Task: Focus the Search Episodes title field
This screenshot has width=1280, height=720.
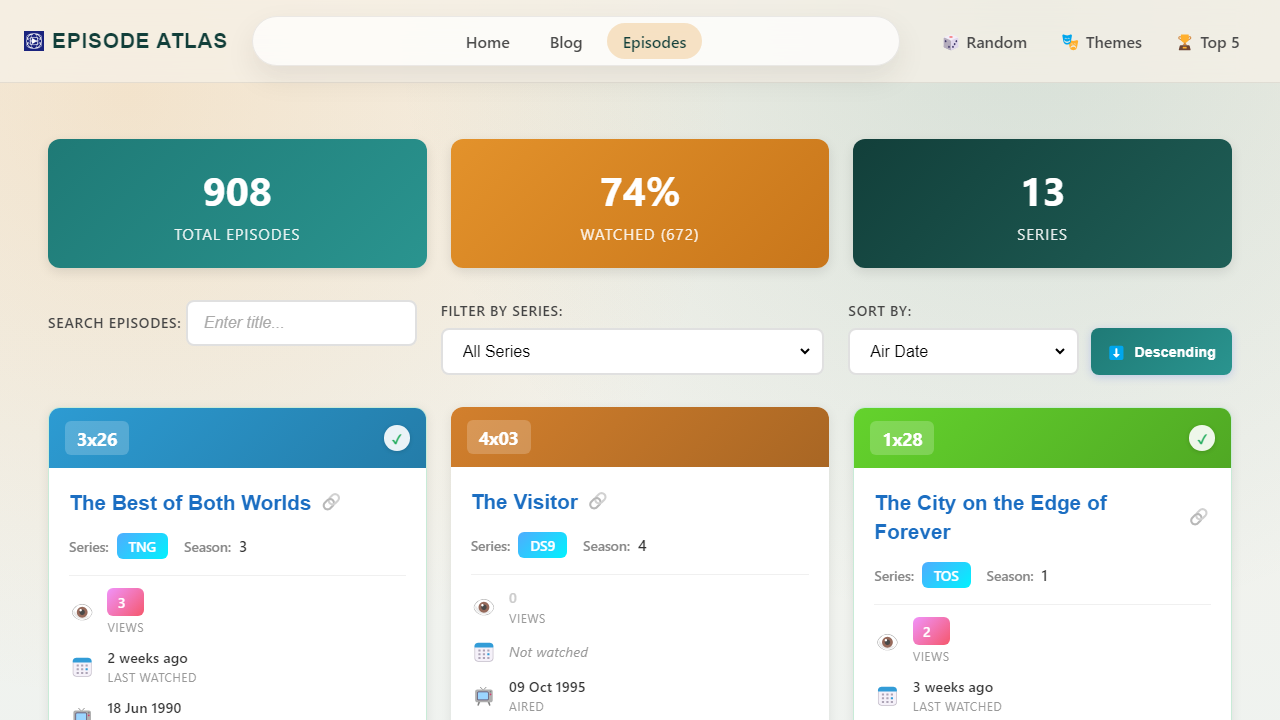Action: click(301, 323)
